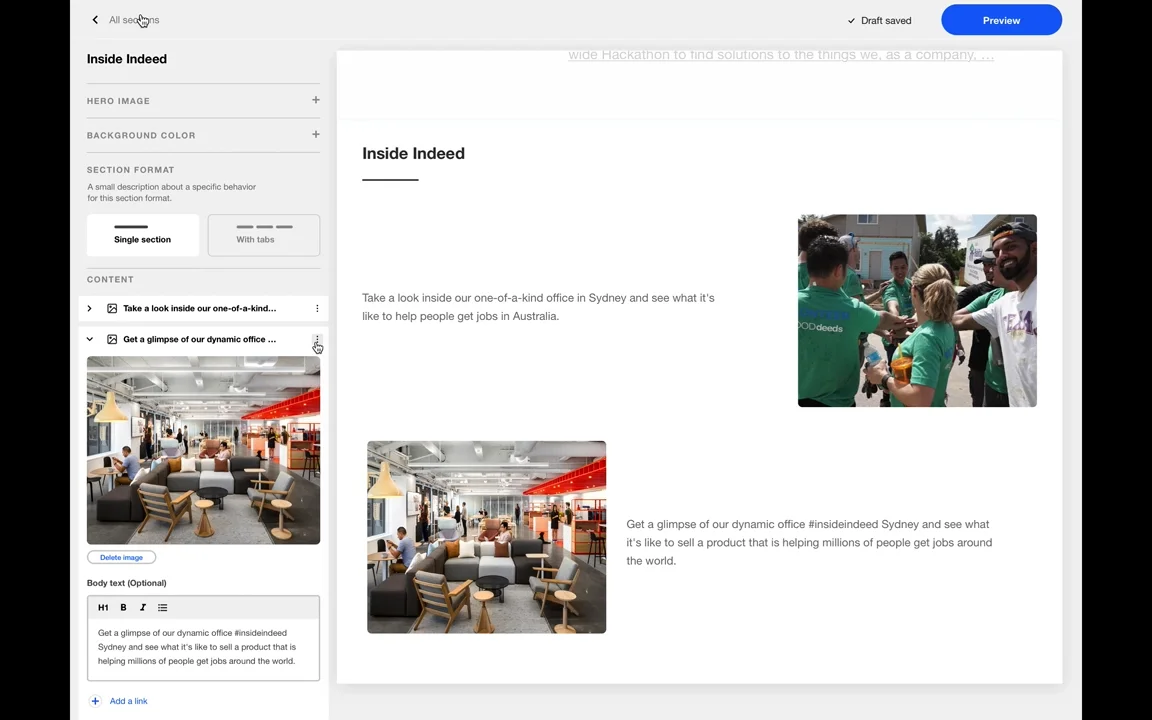Screen dimensions: 1152x720
Task: Click the Draft saved checkmark icon
Action: tap(851, 21)
